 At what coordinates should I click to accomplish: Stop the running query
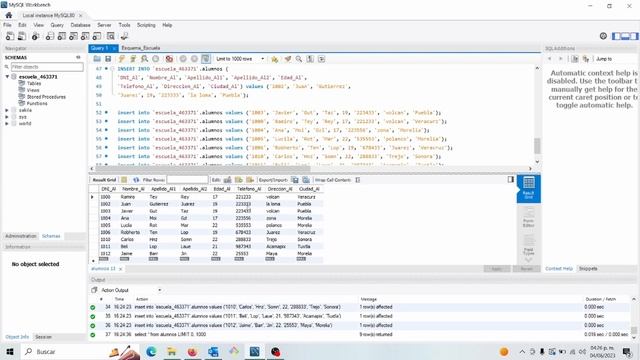tap(156, 59)
